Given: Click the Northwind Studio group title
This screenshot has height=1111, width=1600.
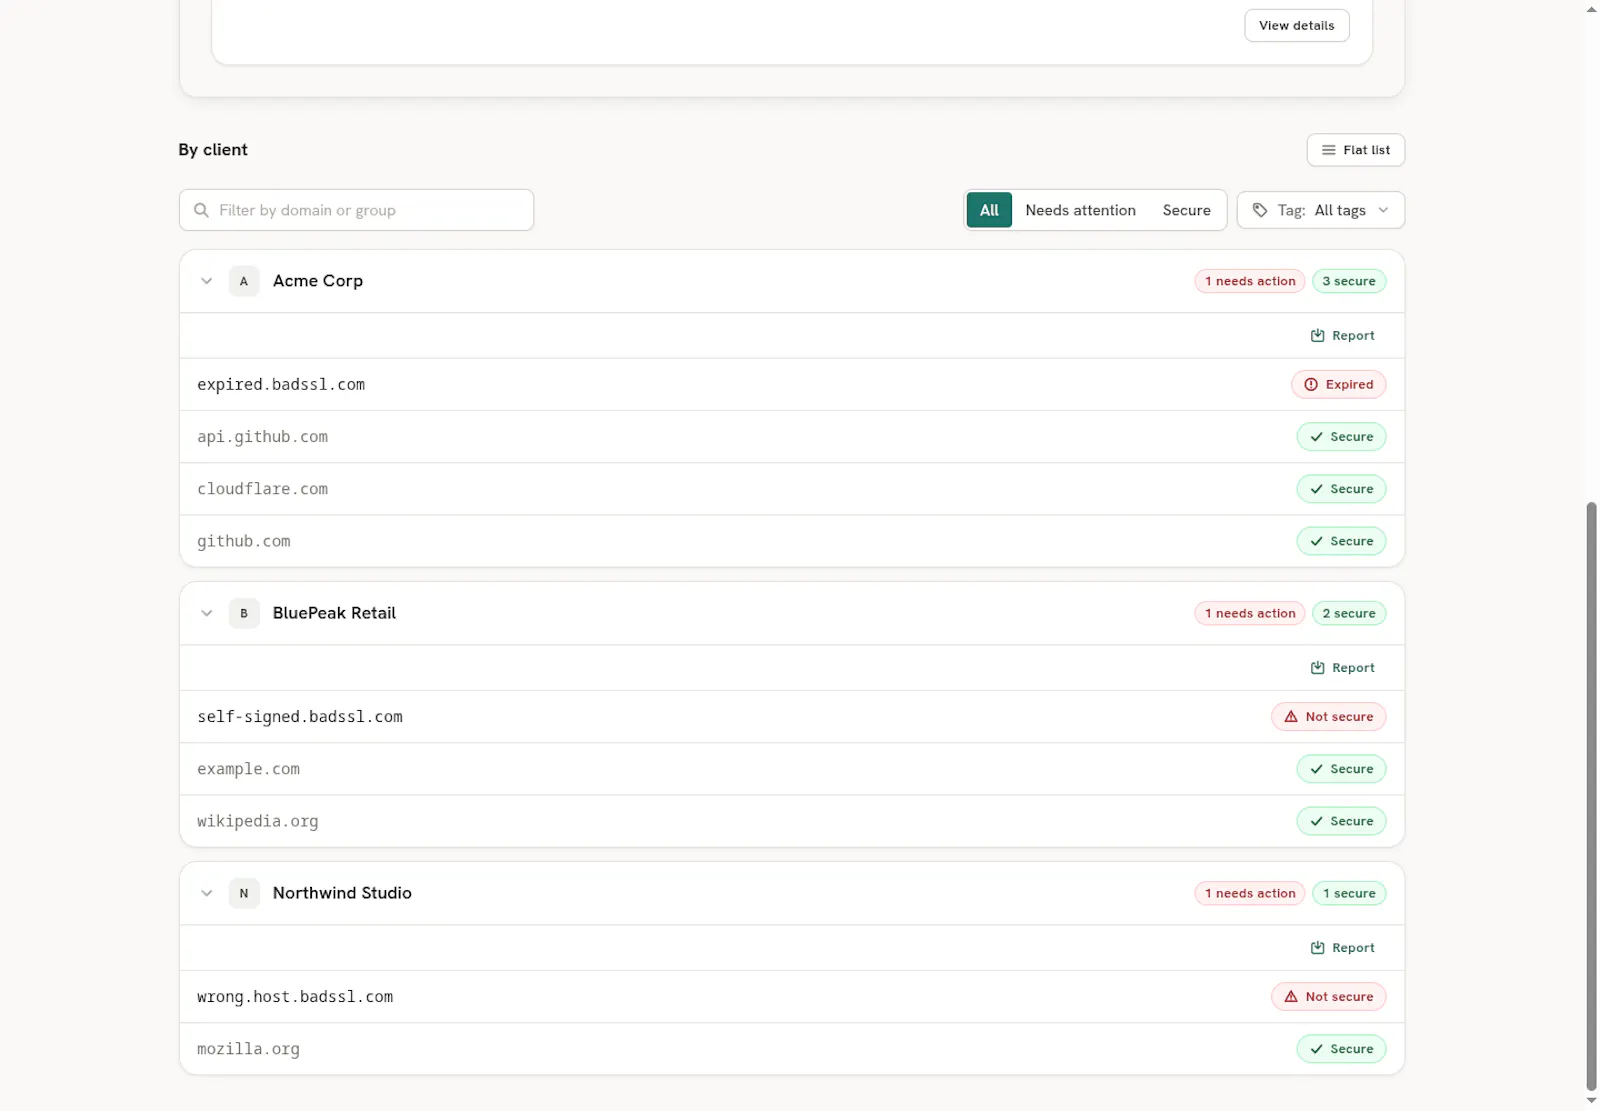Looking at the screenshot, I should [342, 893].
